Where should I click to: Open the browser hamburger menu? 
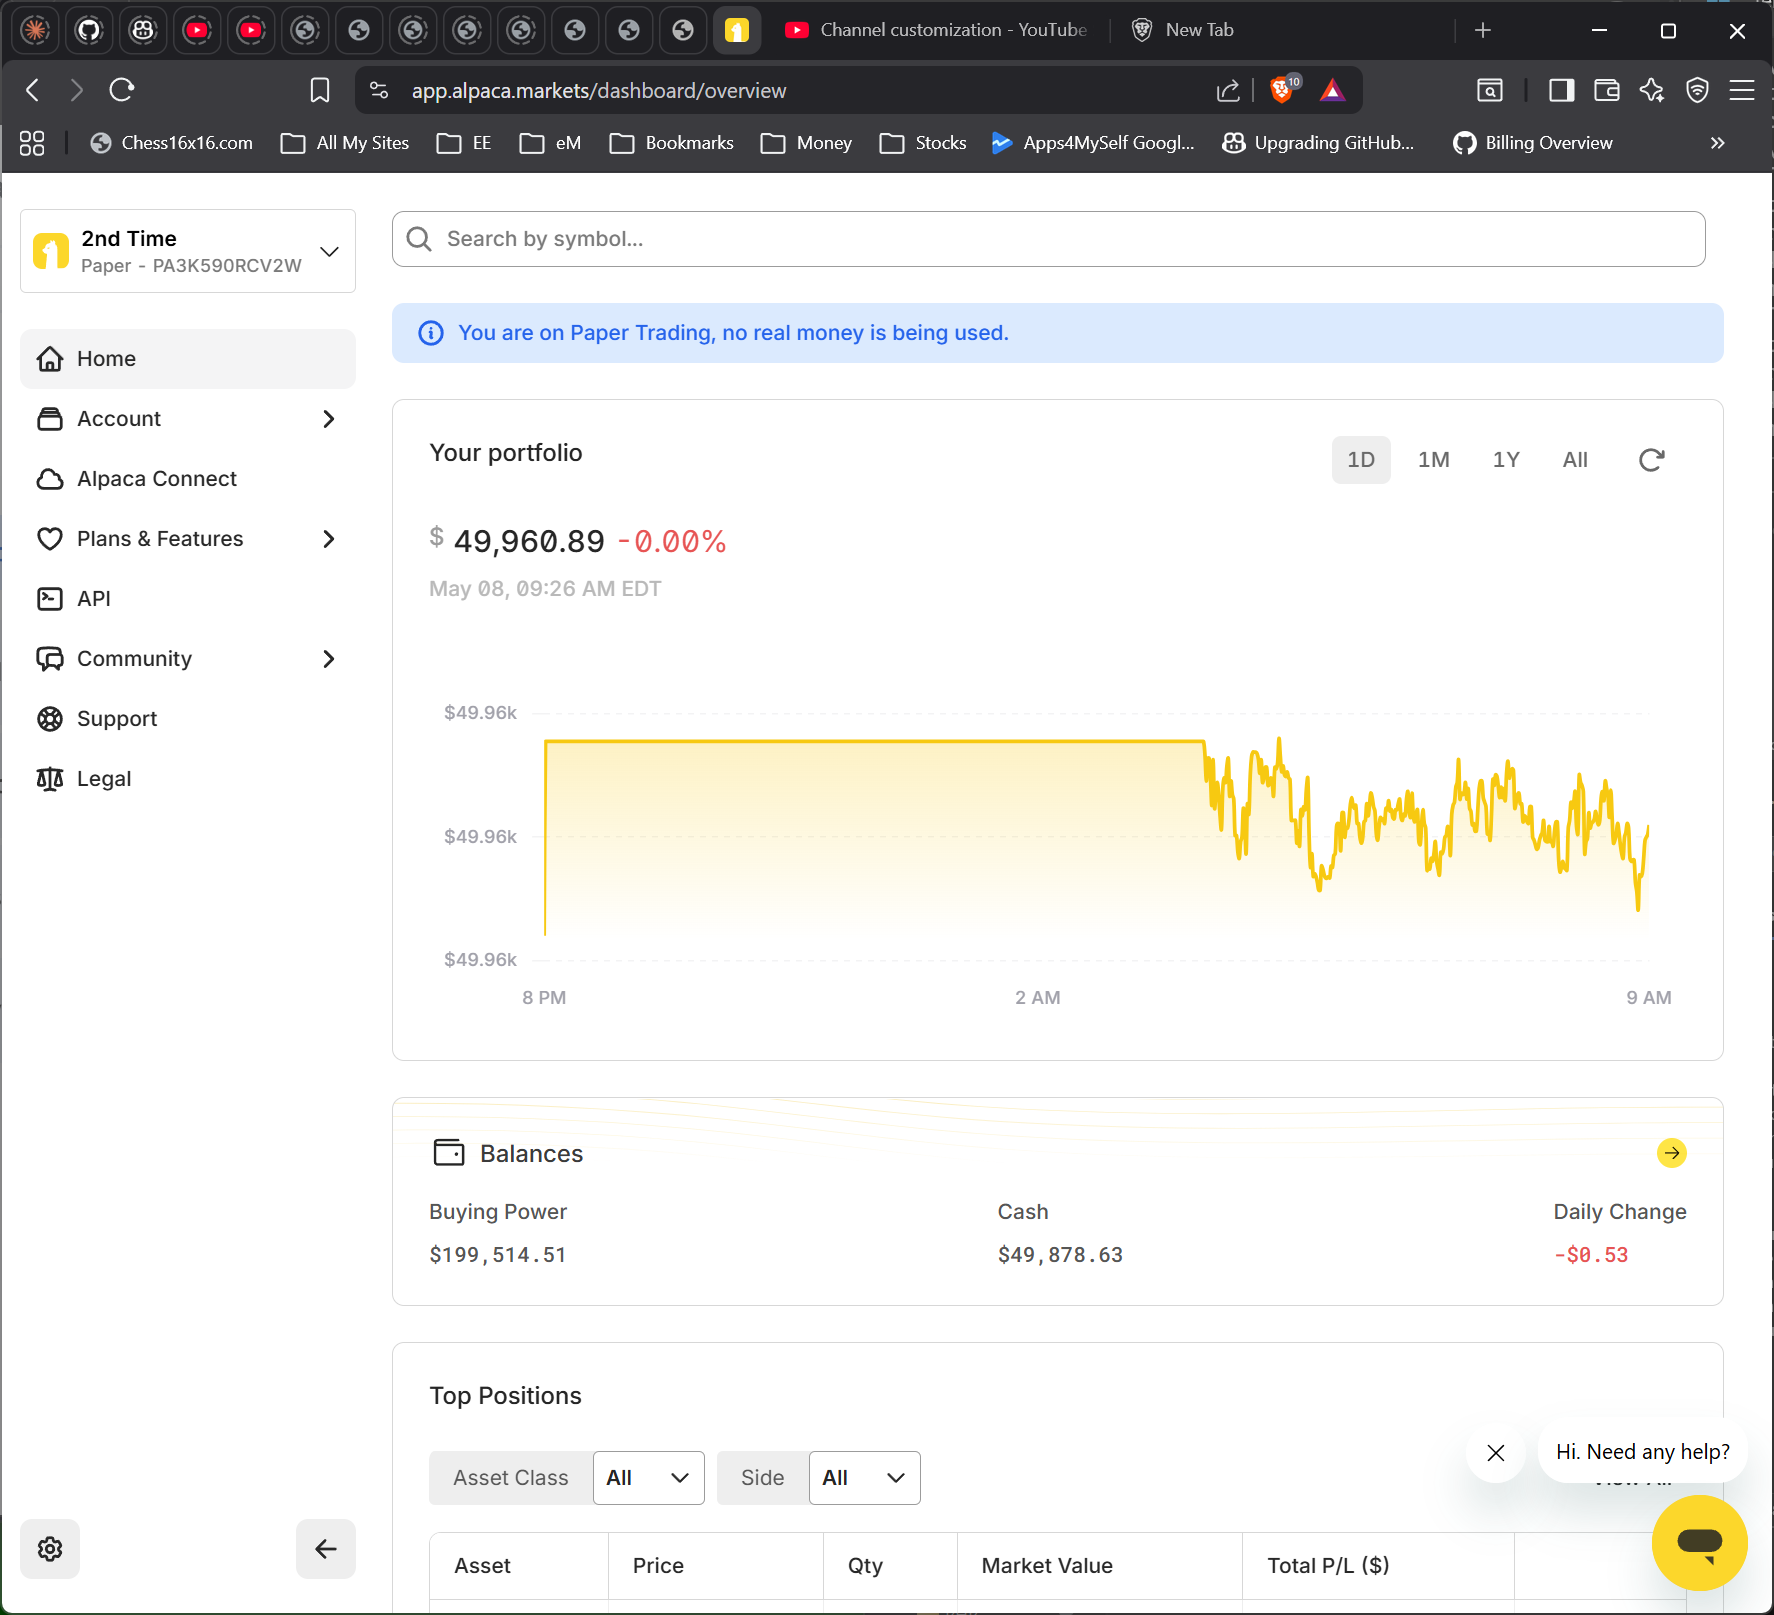(x=1742, y=90)
